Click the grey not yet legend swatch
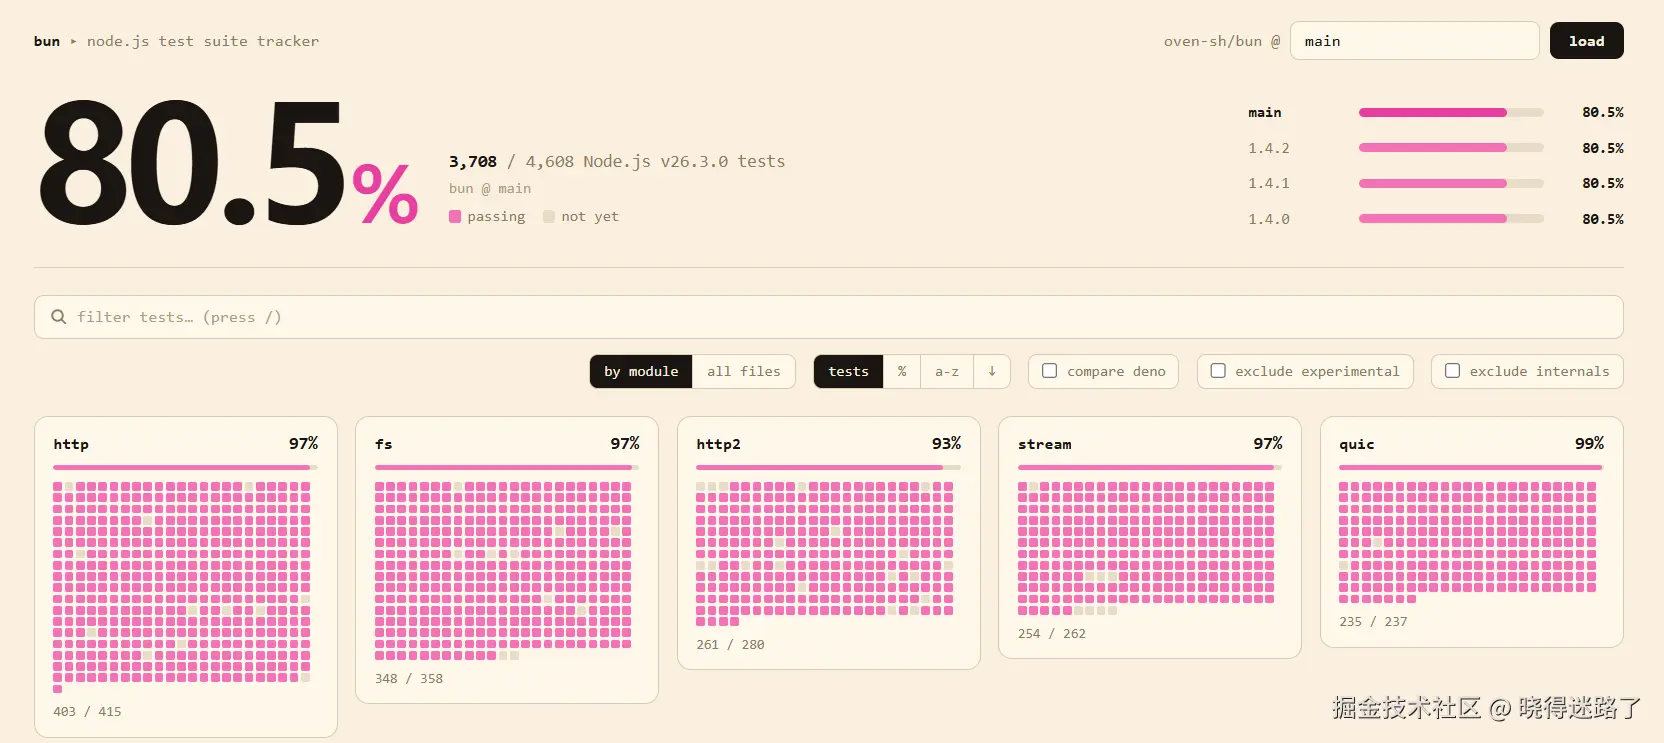Screen dimensions: 1664x743 point(549,217)
